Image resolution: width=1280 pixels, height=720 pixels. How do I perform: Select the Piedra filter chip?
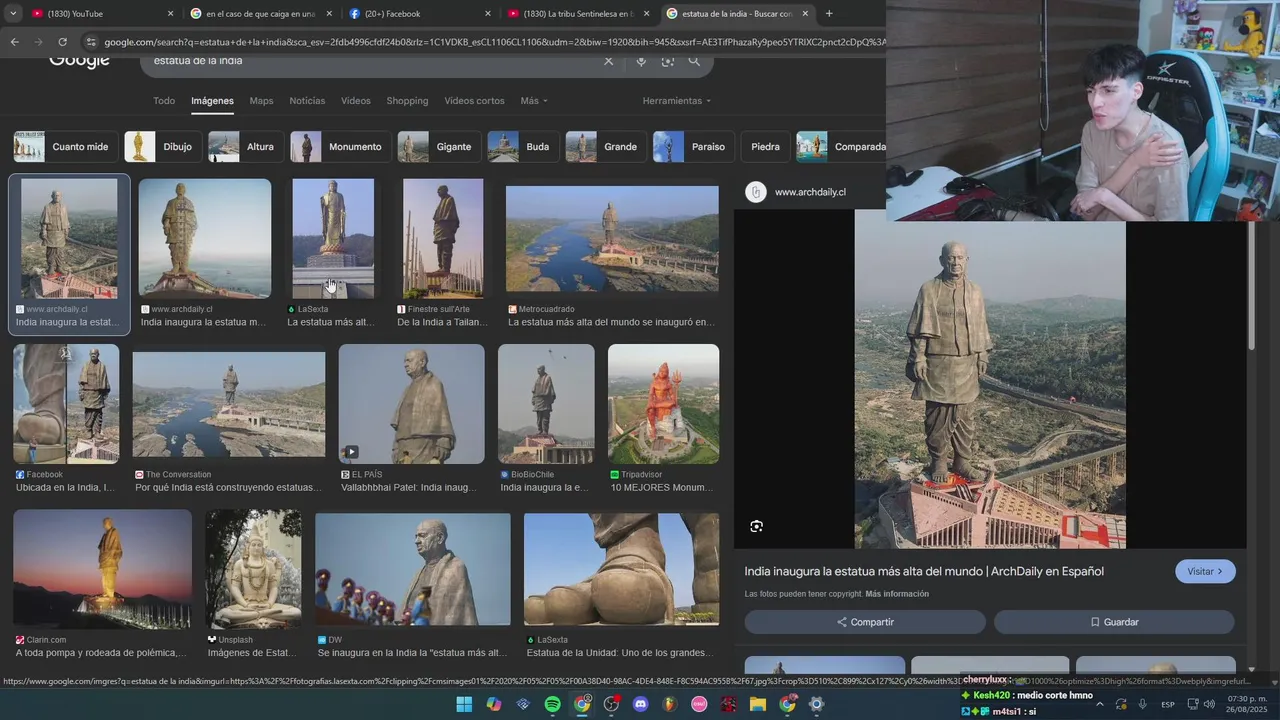tap(765, 147)
